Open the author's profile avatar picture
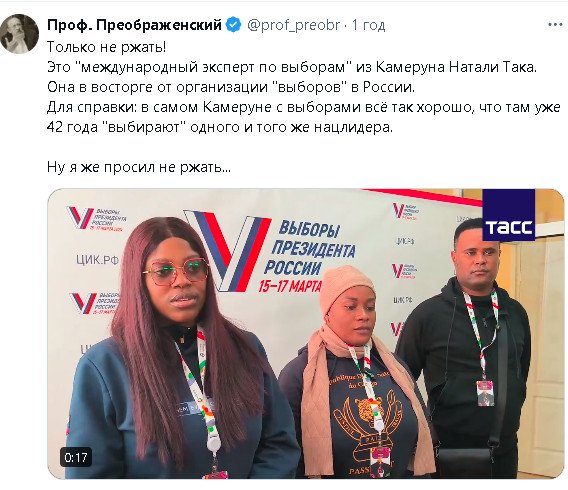This screenshot has width=568, height=490. point(20,34)
